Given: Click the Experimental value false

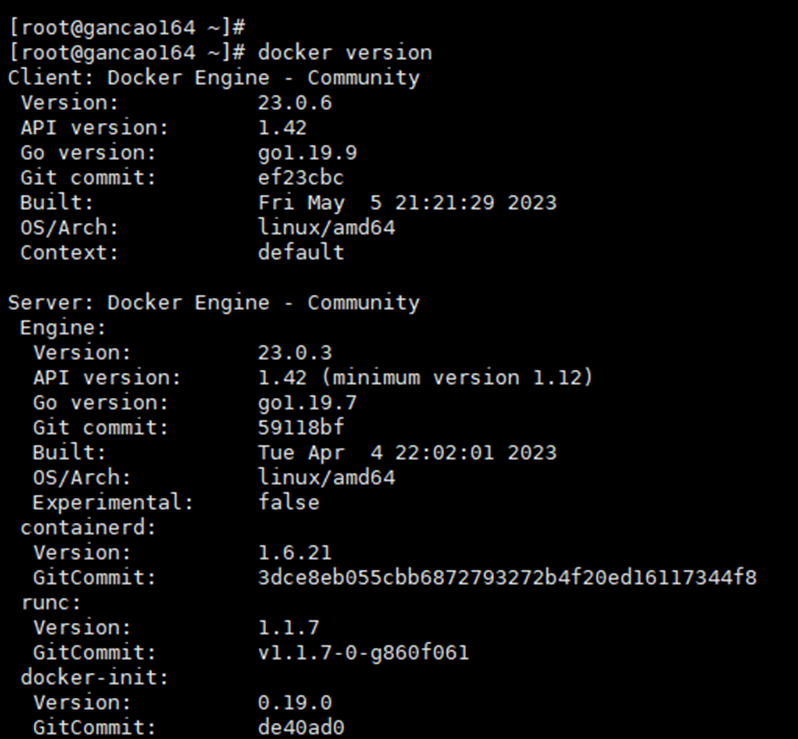Looking at the screenshot, I should (289, 502).
